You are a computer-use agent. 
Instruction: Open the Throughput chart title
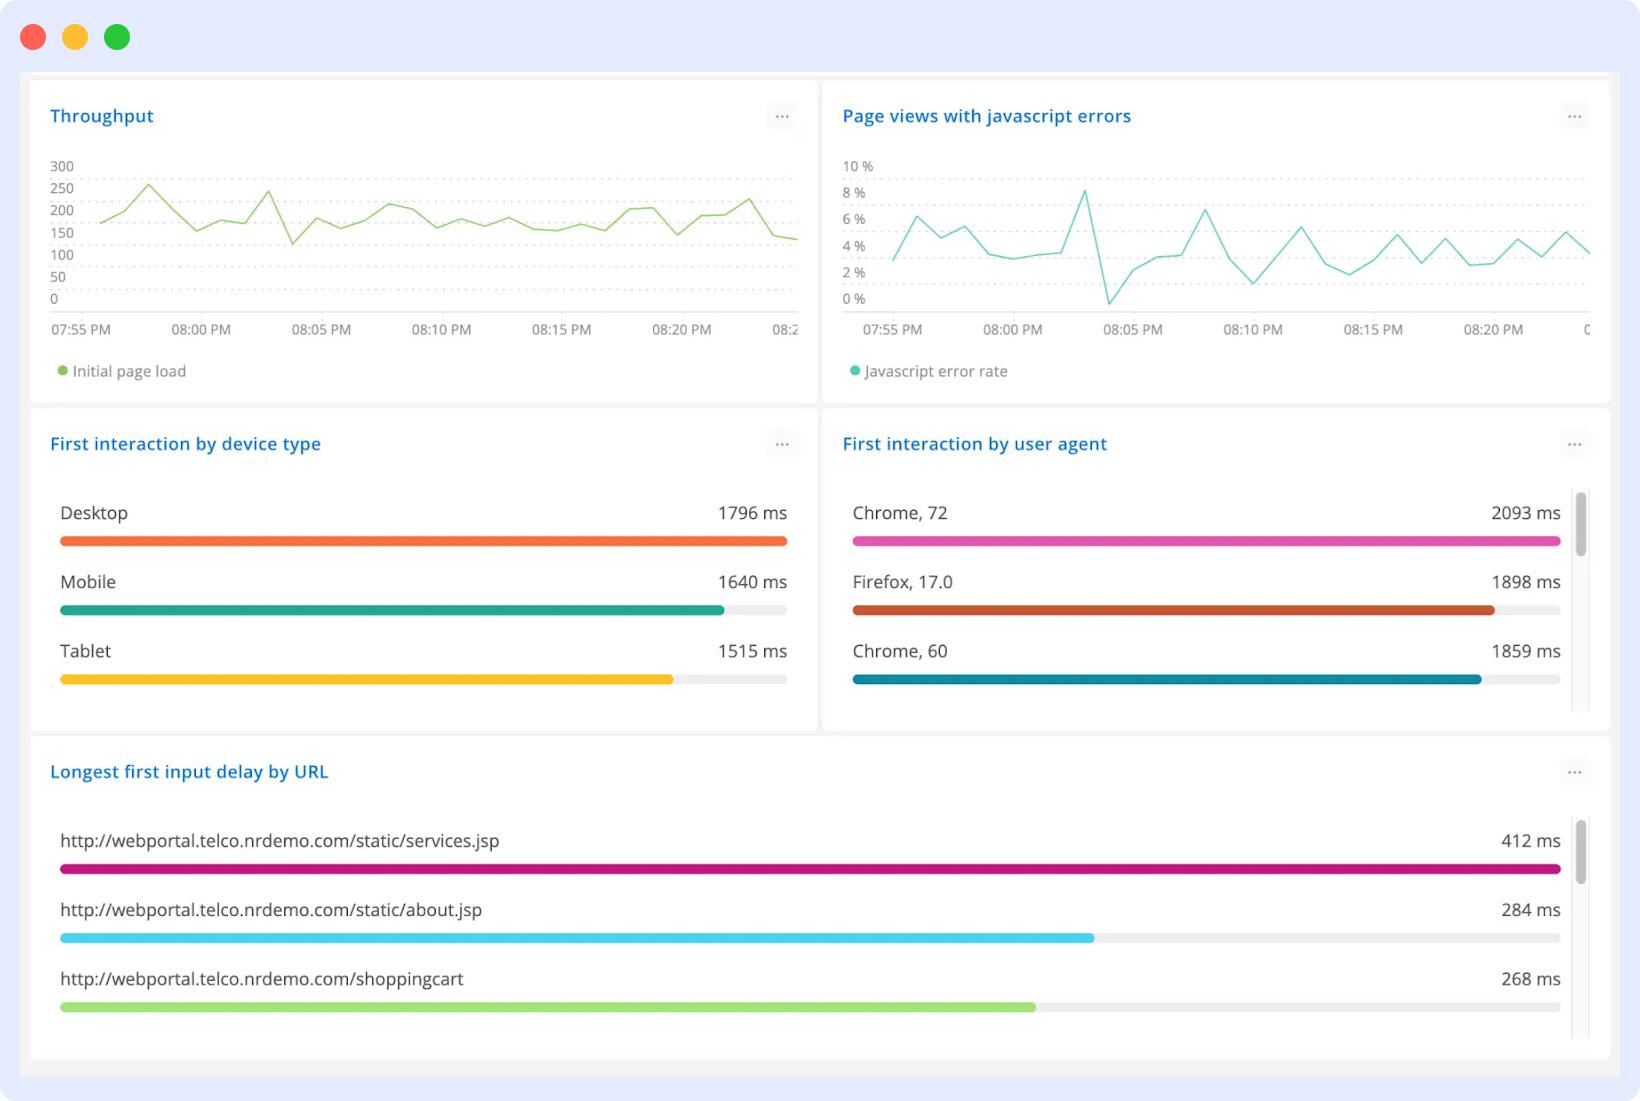(x=101, y=116)
